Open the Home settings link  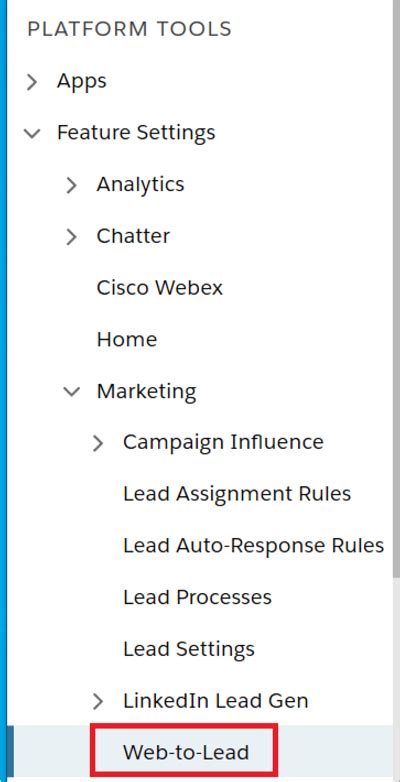click(127, 340)
